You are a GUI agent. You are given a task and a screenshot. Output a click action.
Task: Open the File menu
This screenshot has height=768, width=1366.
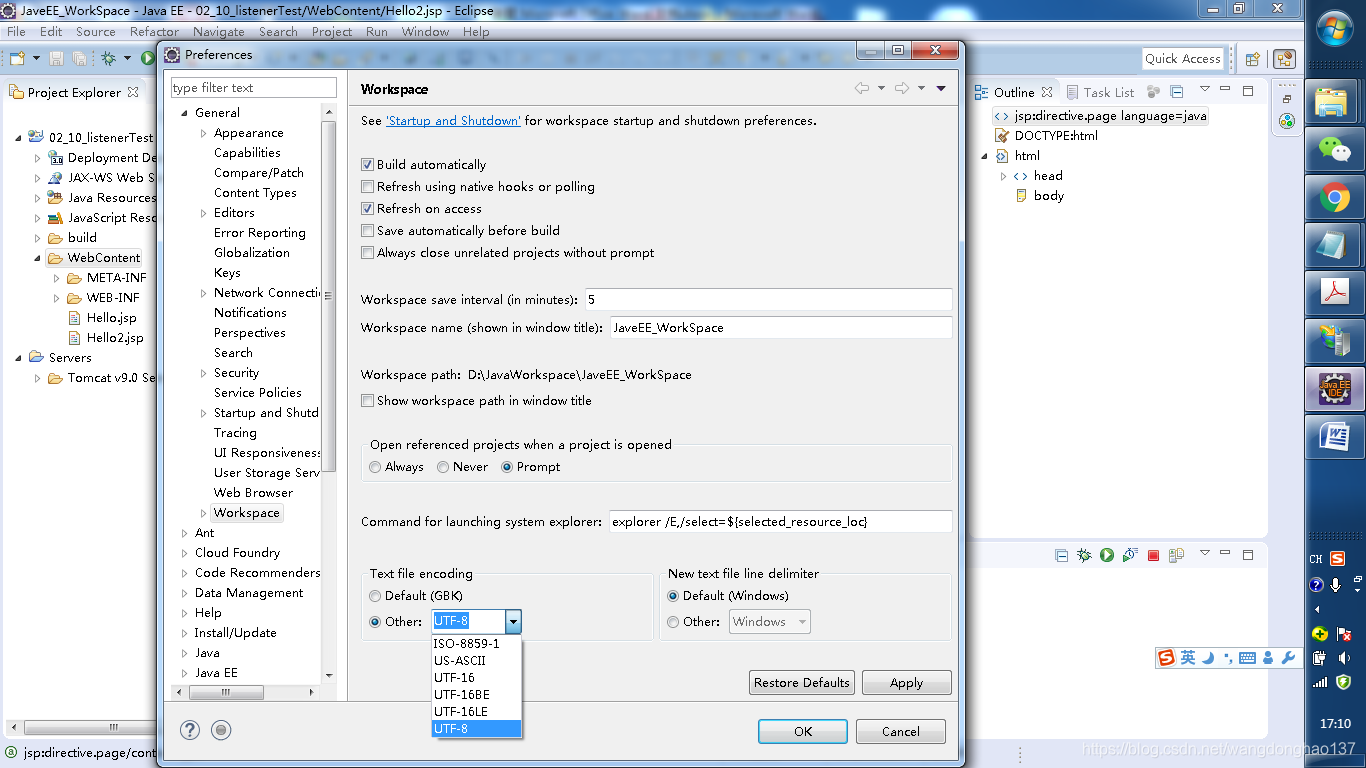tap(16, 32)
